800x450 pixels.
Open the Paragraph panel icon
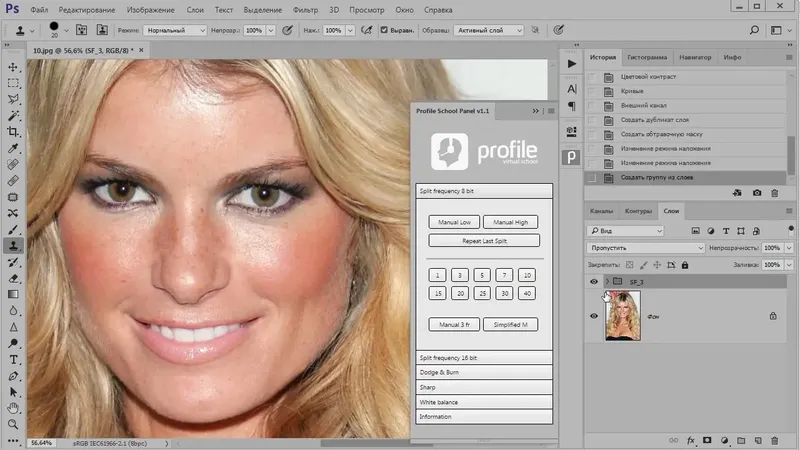pos(571,106)
